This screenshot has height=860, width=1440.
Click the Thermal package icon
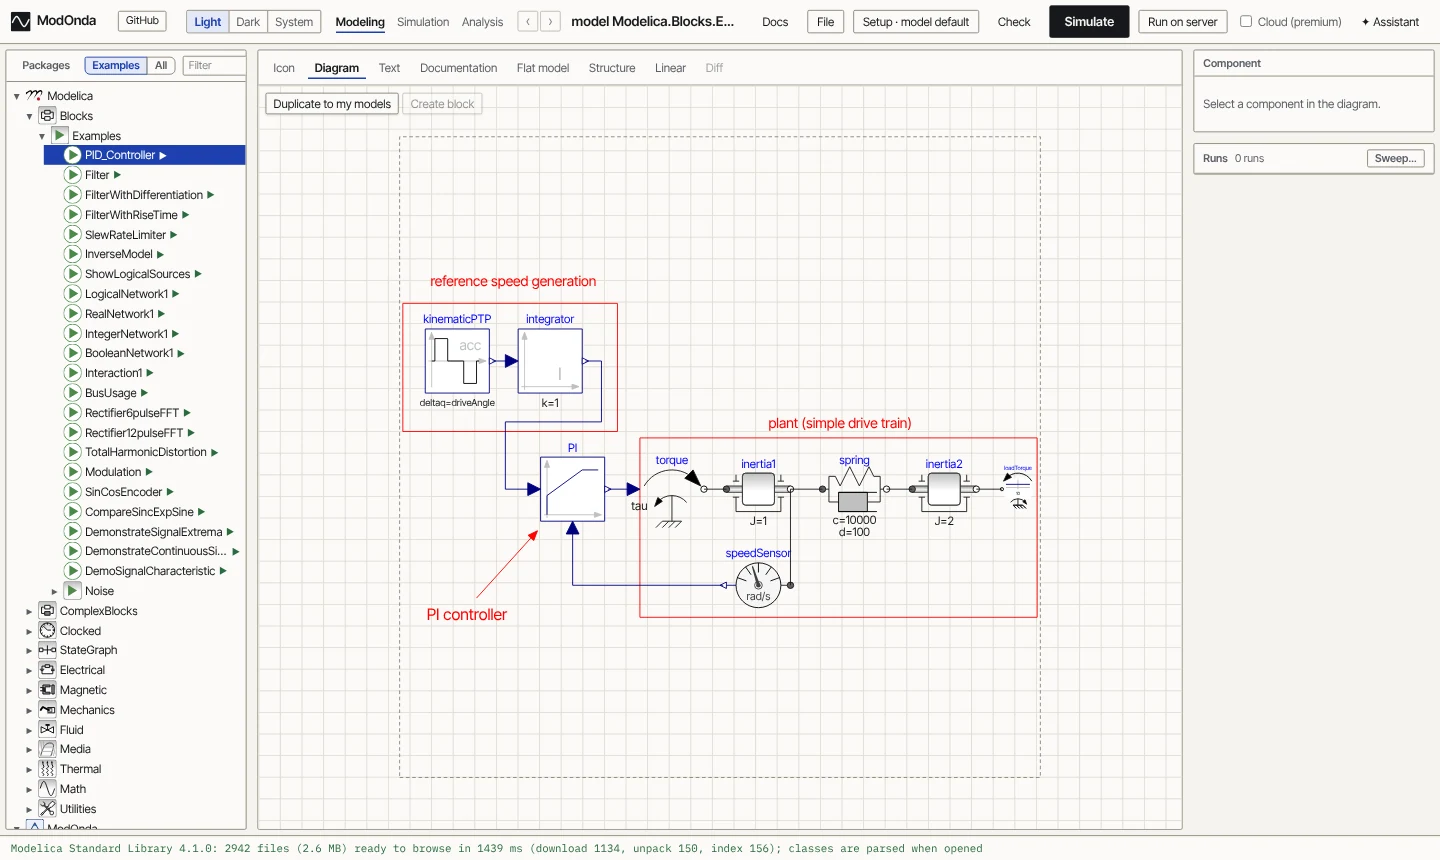coord(47,769)
